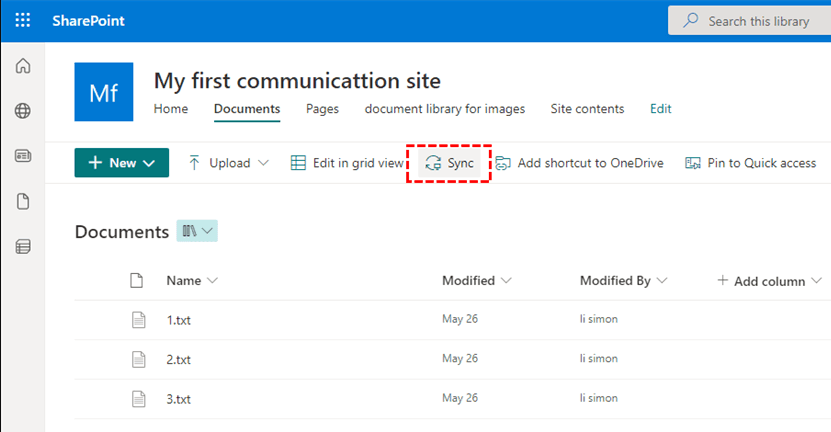
Task: Open the Documents view switcher dropdown
Action: click(x=198, y=232)
